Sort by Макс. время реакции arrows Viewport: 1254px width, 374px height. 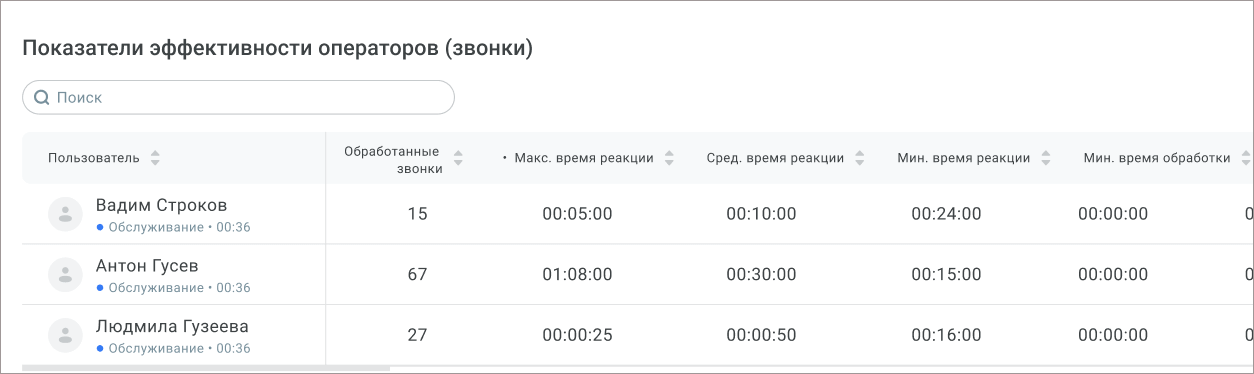[x=669, y=158]
